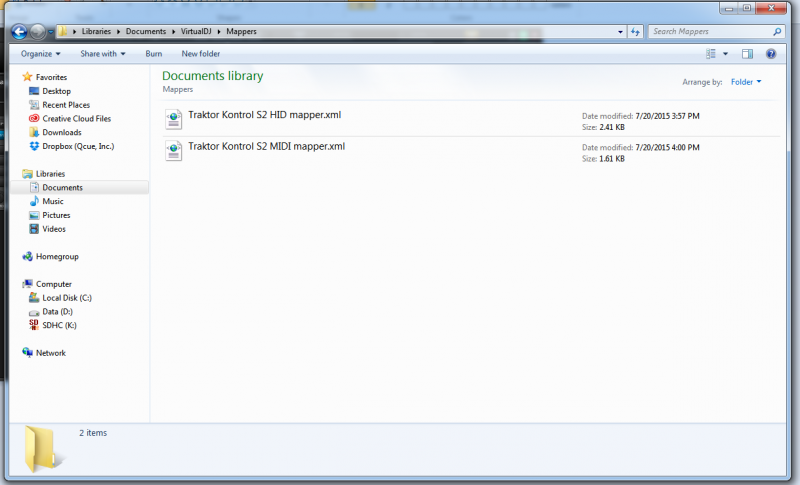
Task: Open recent locations dropdown beside Forward arrow
Action: [x=51, y=32]
